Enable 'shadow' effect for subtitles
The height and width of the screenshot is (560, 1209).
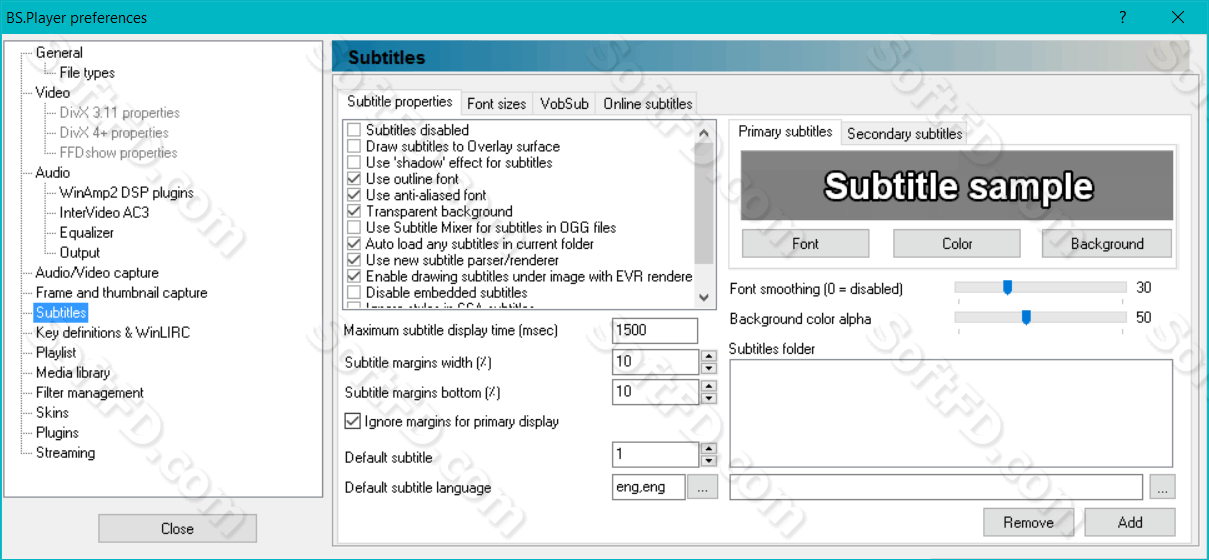coord(353,162)
